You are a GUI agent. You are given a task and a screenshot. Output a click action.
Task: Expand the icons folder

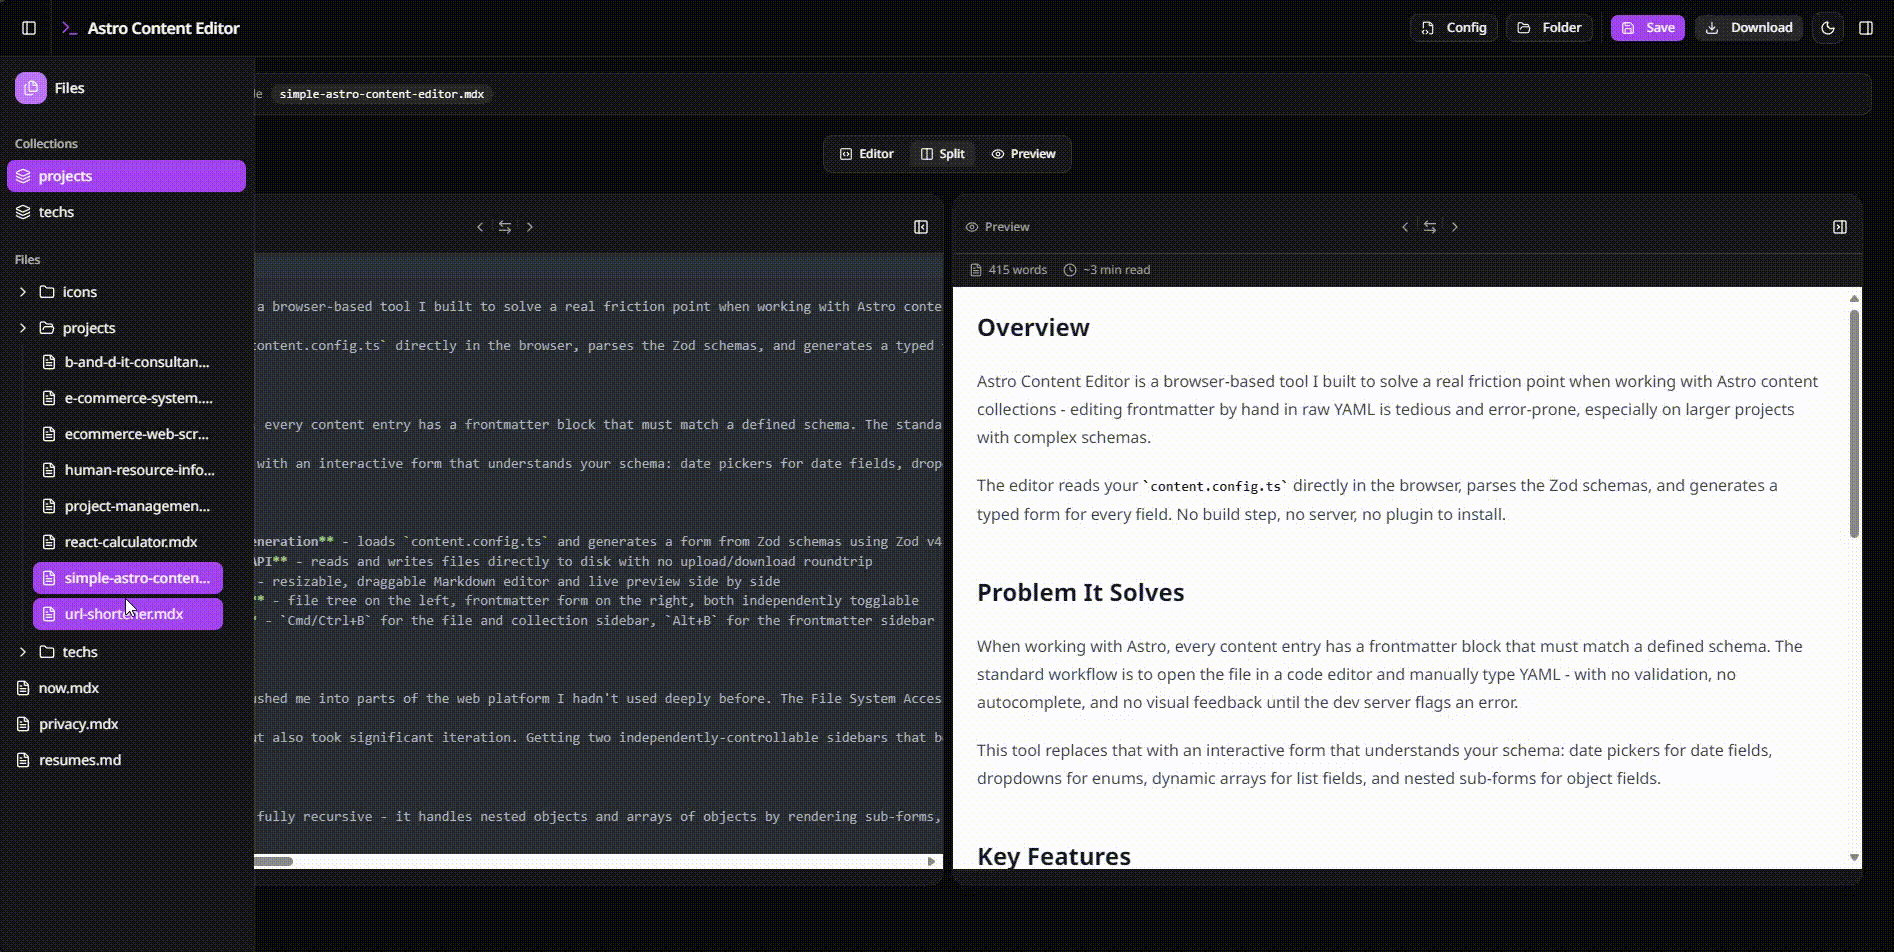tap(23, 292)
